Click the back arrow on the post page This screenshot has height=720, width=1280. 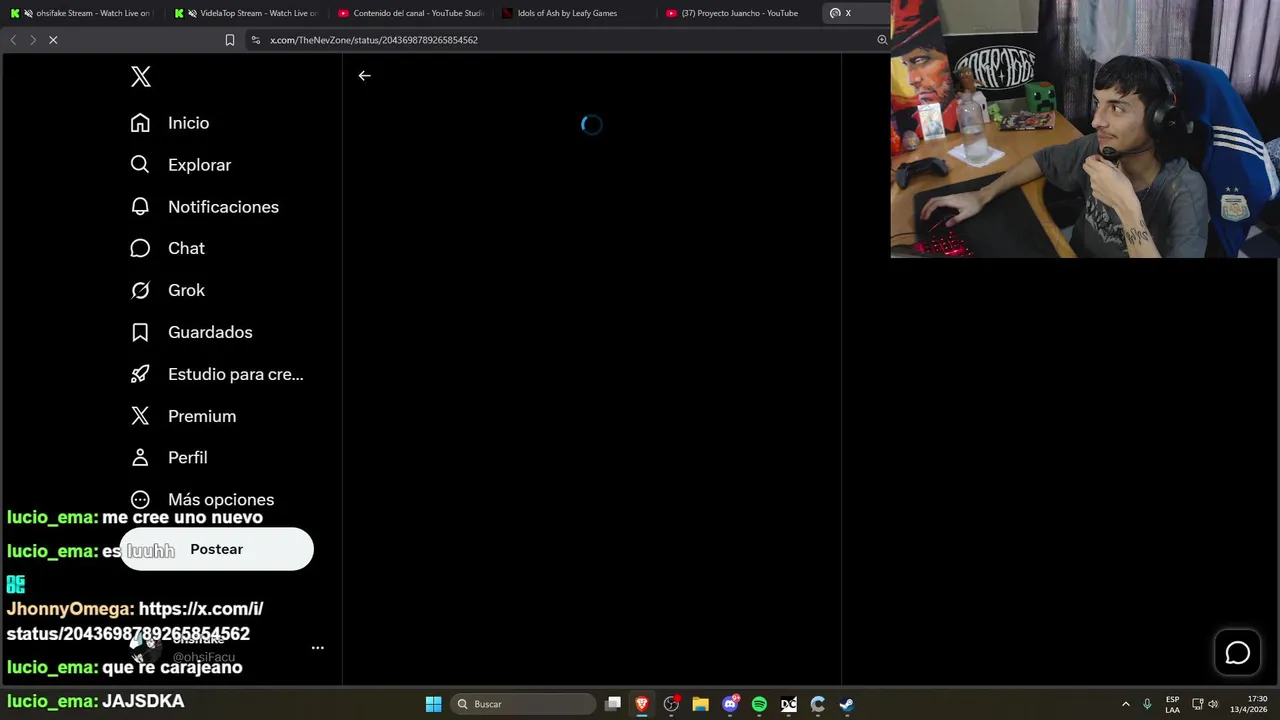364,76
